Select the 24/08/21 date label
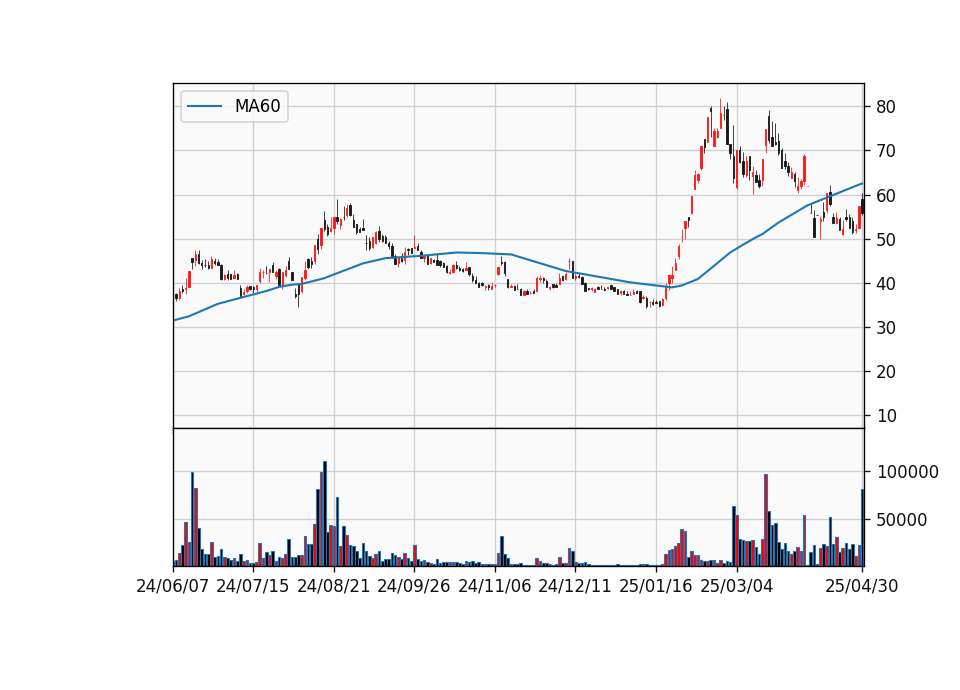960x690 pixels. click(334, 586)
